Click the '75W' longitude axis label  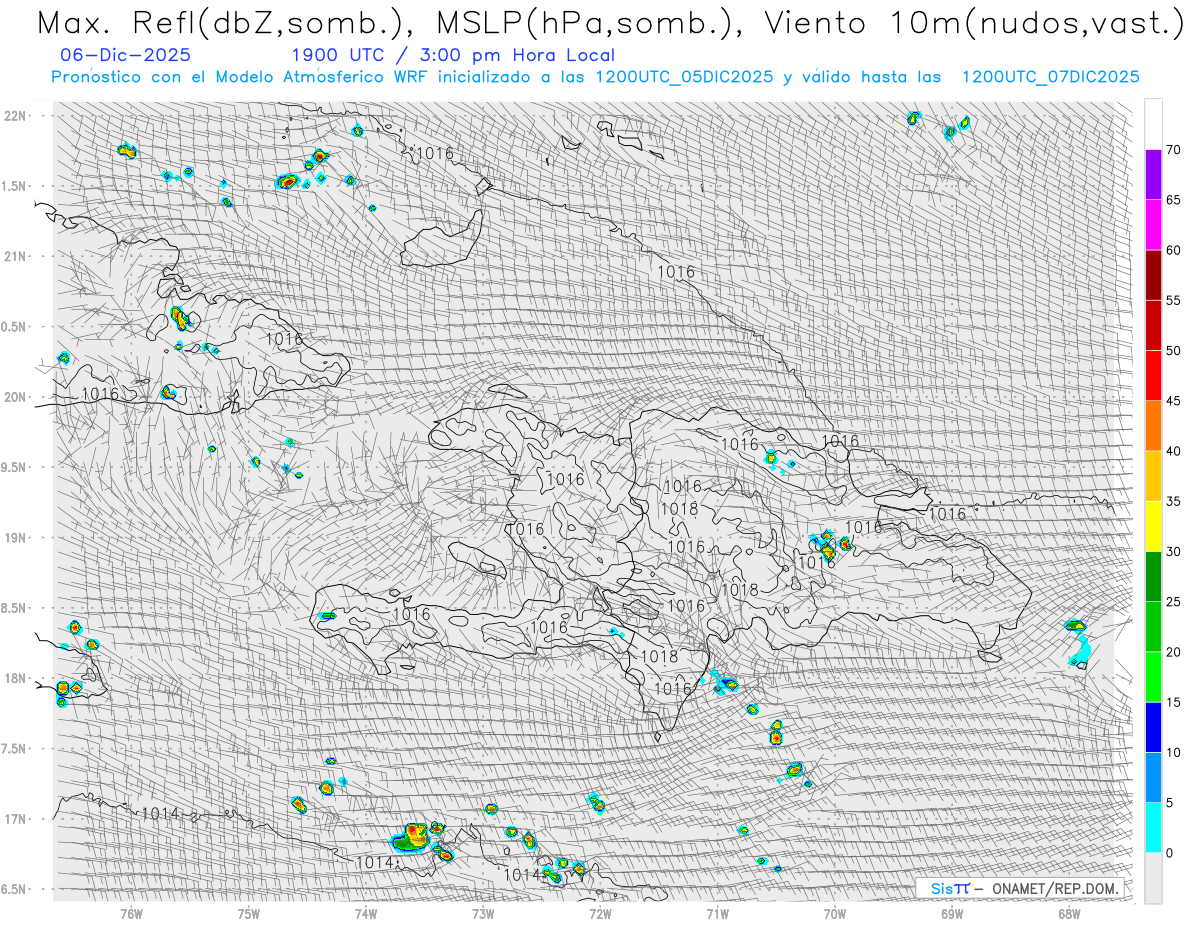[x=248, y=913]
